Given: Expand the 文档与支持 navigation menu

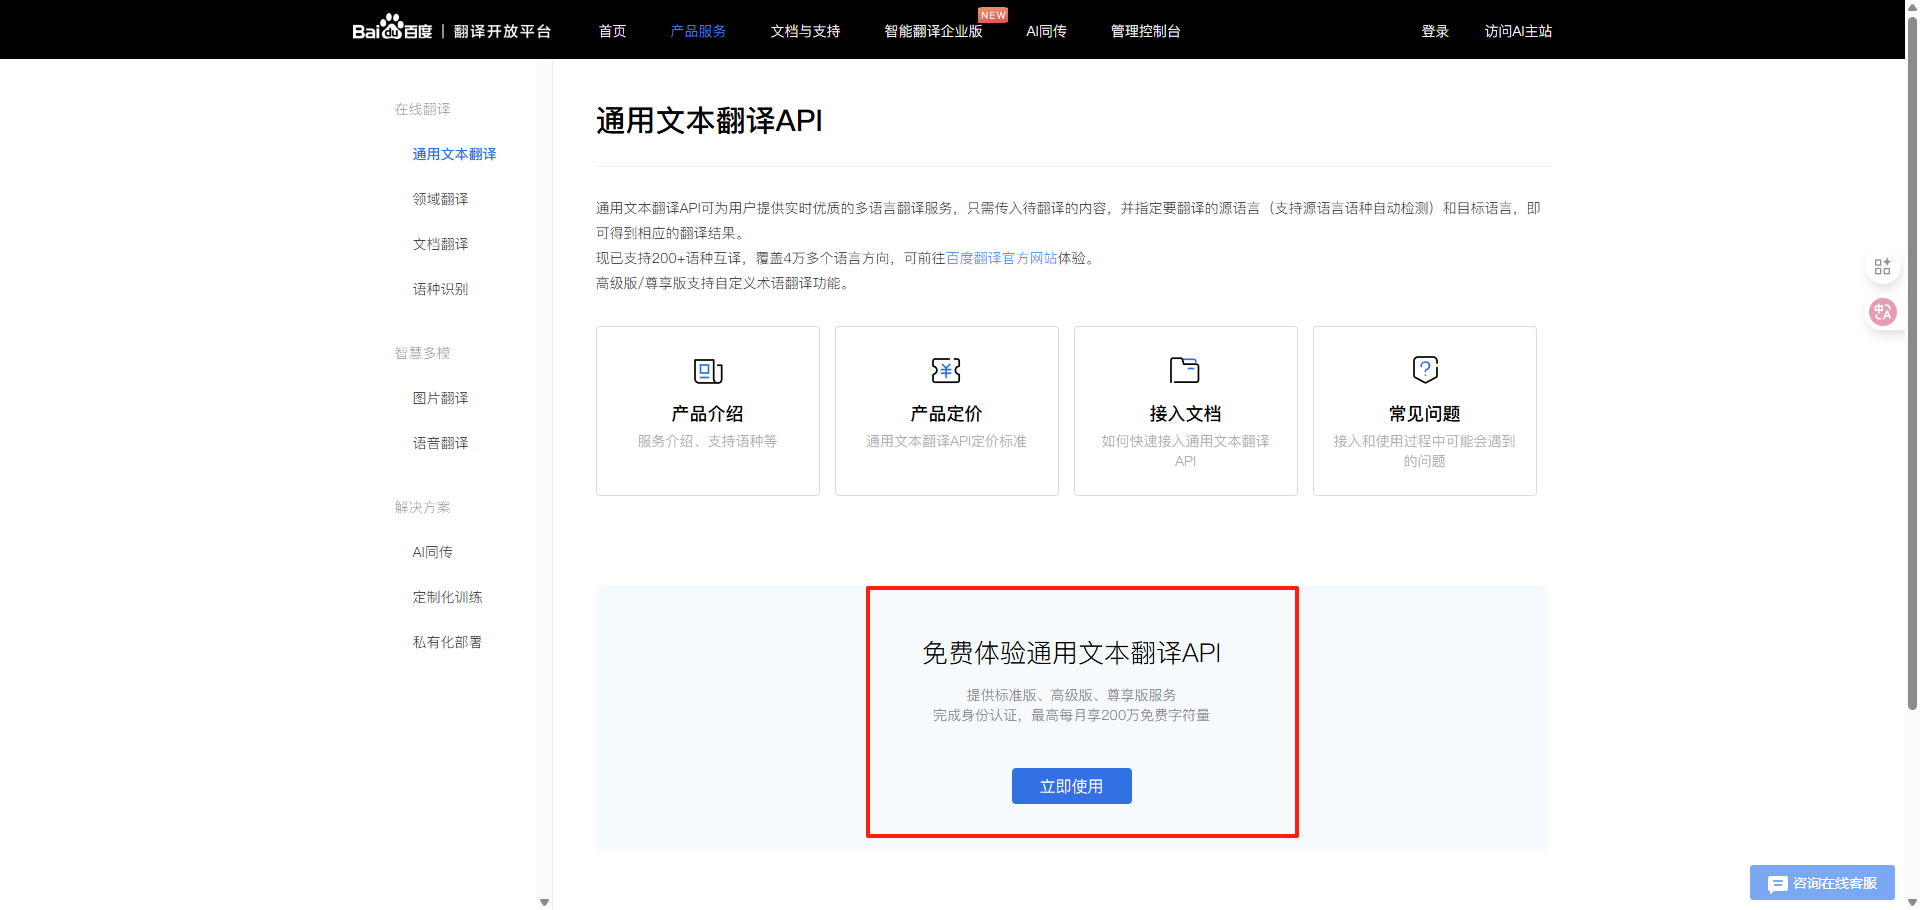Looking at the screenshot, I should pos(805,31).
